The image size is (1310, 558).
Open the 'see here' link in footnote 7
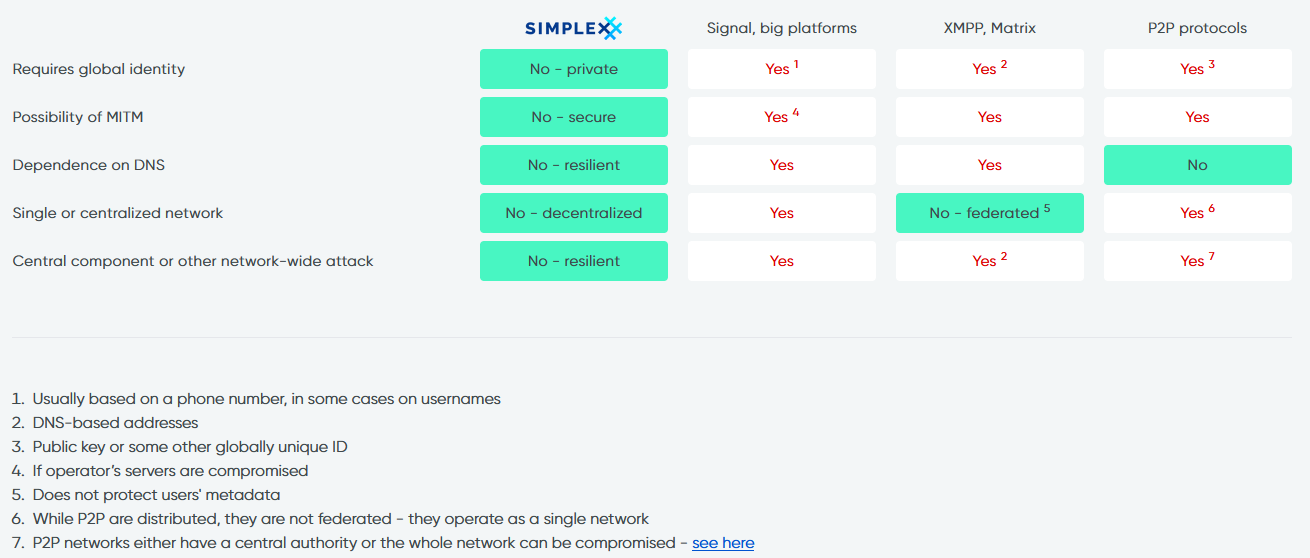coord(723,543)
